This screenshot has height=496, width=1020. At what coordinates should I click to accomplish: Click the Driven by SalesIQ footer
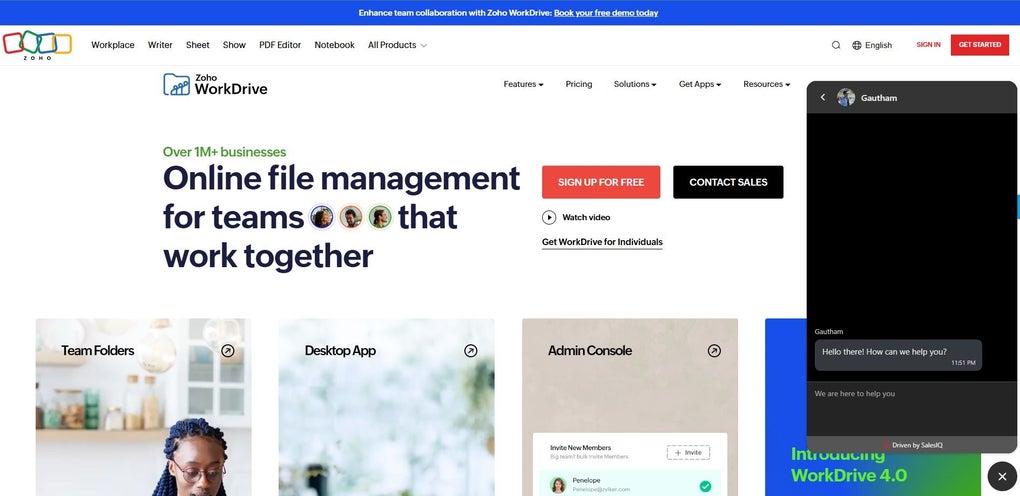[x=912, y=445]
